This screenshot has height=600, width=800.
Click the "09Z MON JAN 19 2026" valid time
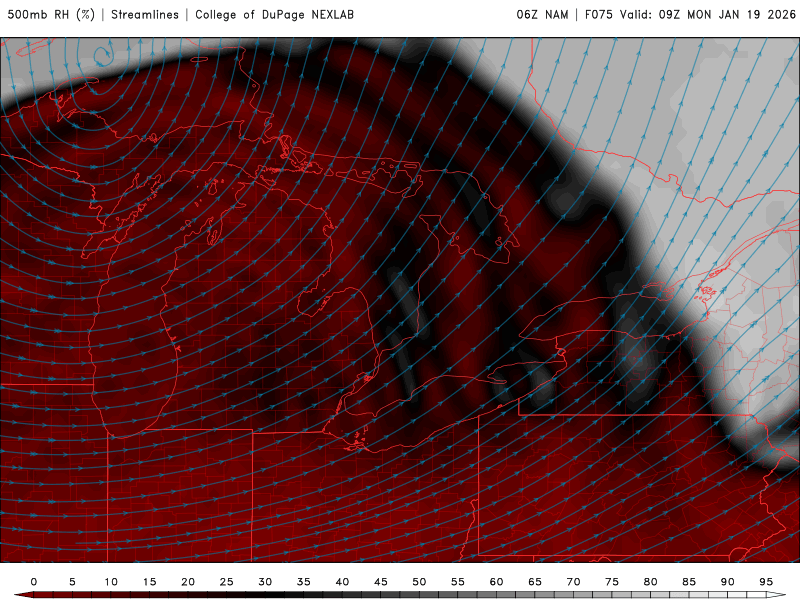pyautogui.click(x=727, y=15)
